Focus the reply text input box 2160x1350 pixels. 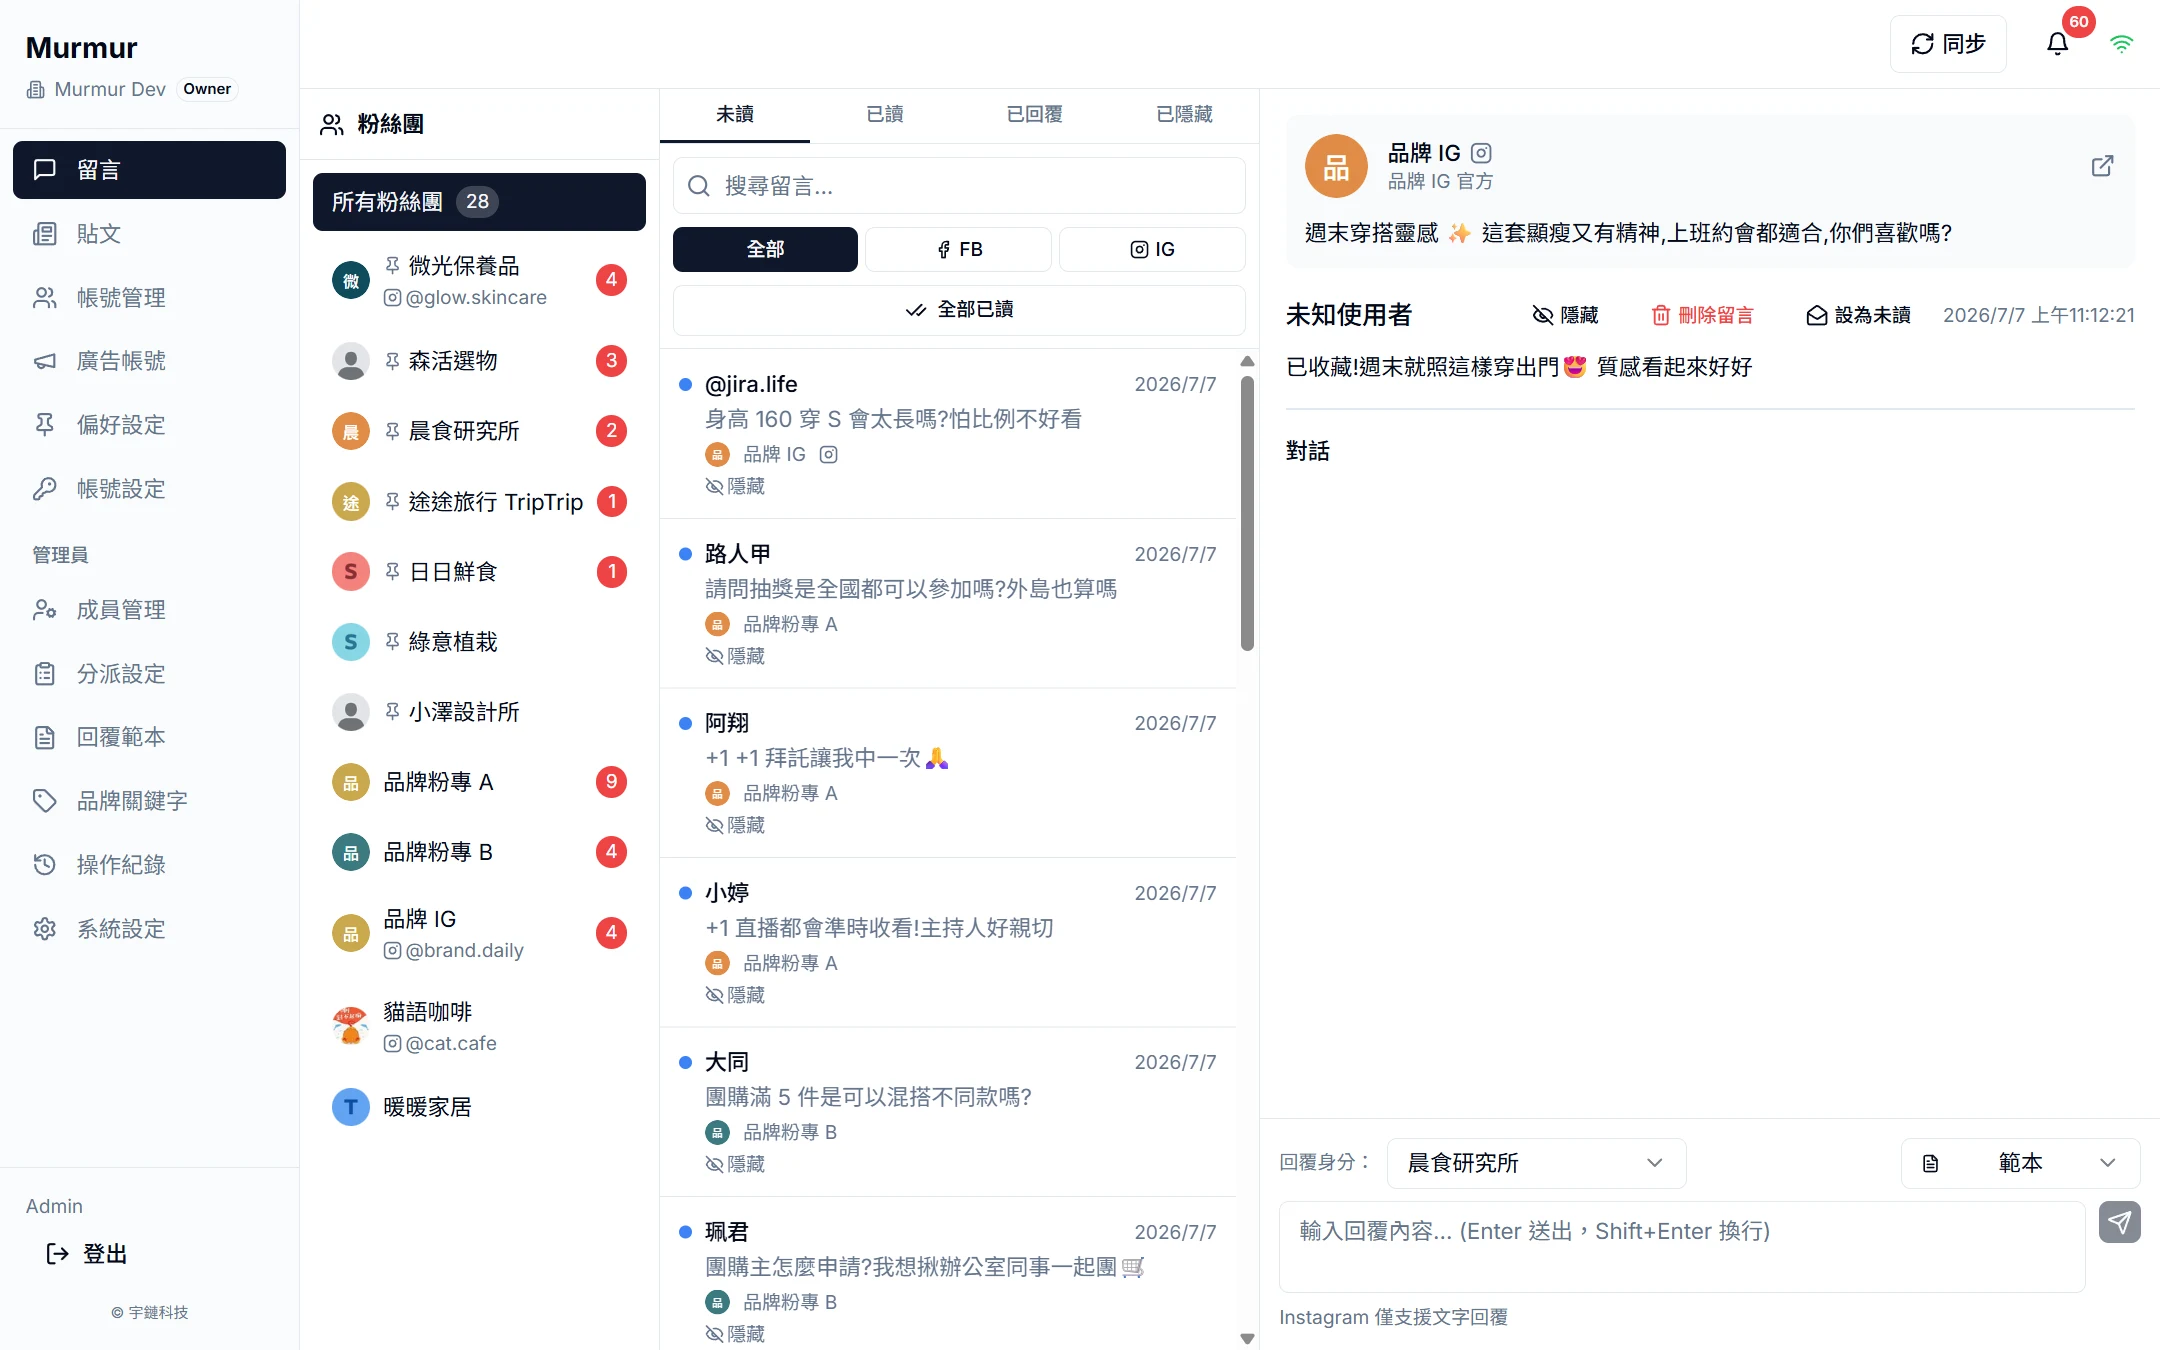coord(1682,1247)
